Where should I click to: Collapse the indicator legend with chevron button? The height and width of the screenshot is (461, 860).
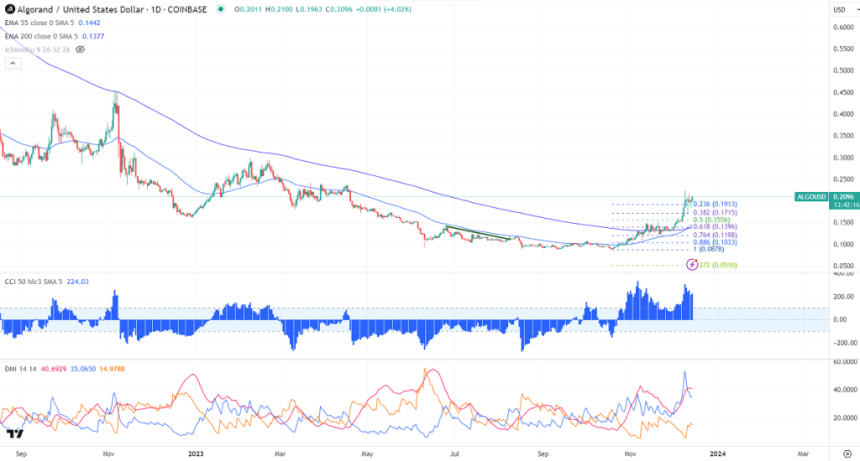[x=12, y=63]
